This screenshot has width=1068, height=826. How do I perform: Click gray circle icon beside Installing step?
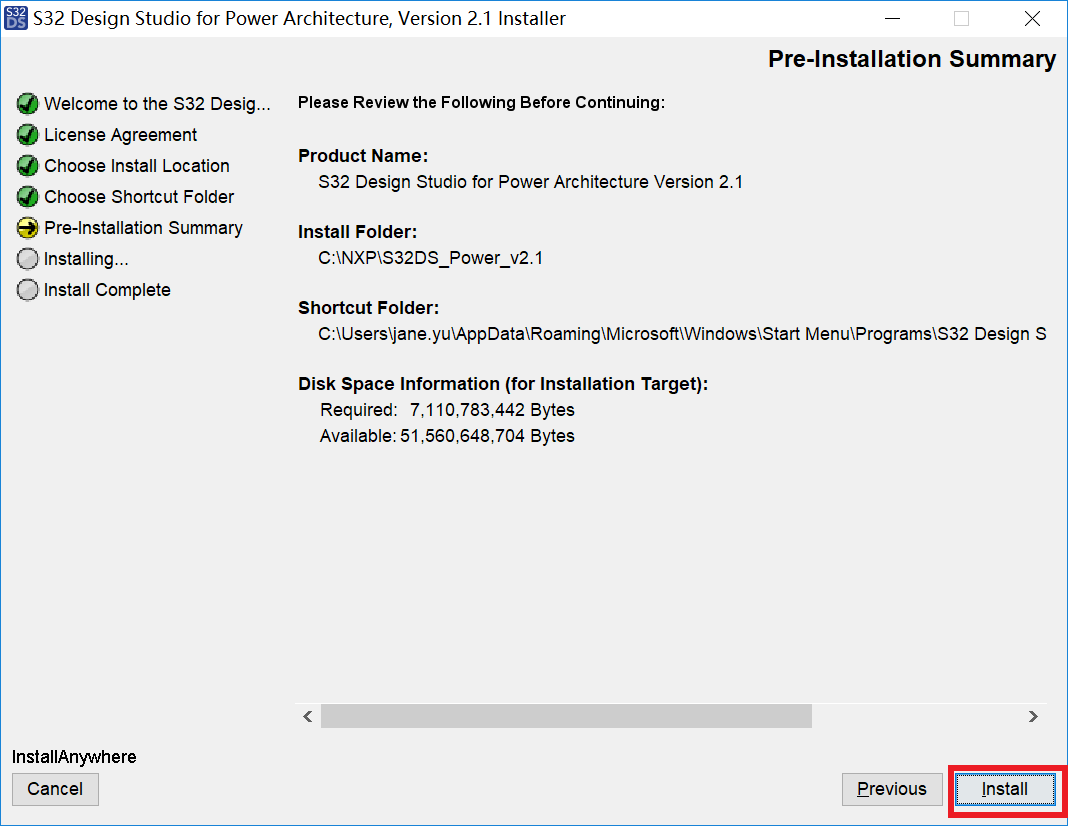pyautogui.click(x=28, y=259)
